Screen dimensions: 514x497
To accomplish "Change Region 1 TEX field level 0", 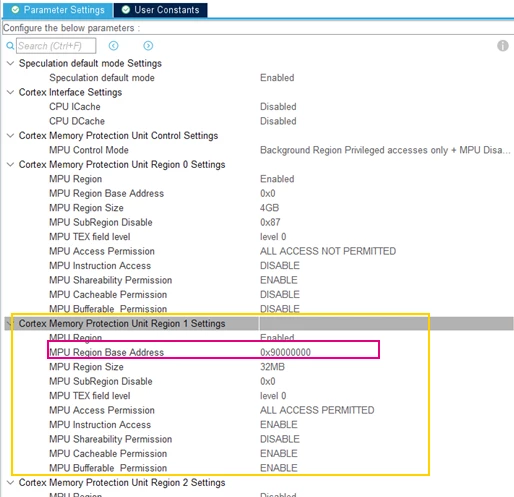I will coord(273,396).
